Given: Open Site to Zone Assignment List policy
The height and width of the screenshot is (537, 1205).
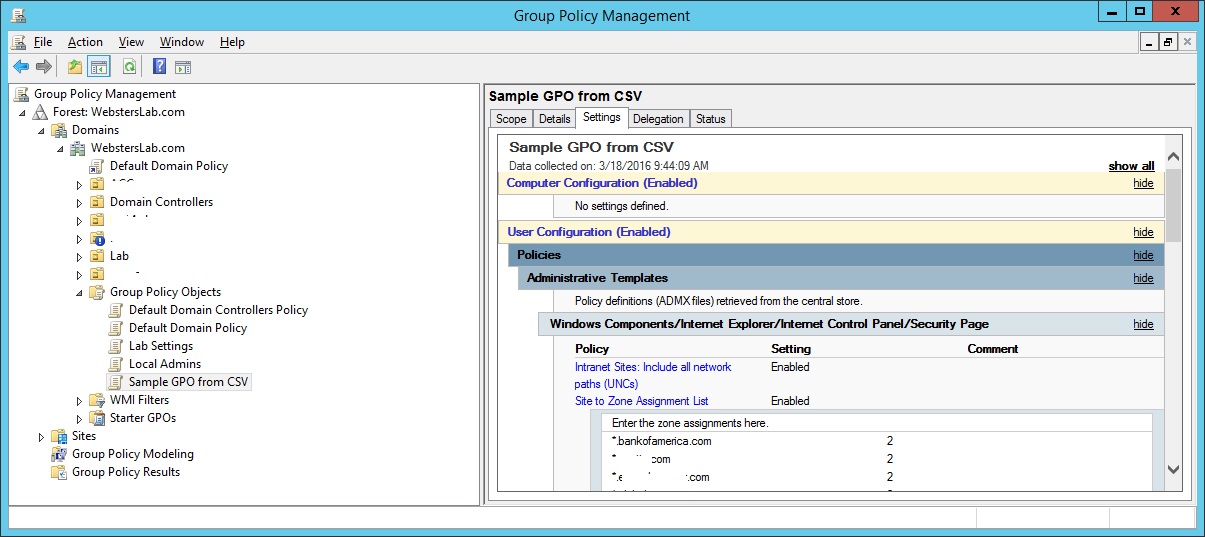Looking at the screenshot, I should pyautogui.click(x=641, y=401).
